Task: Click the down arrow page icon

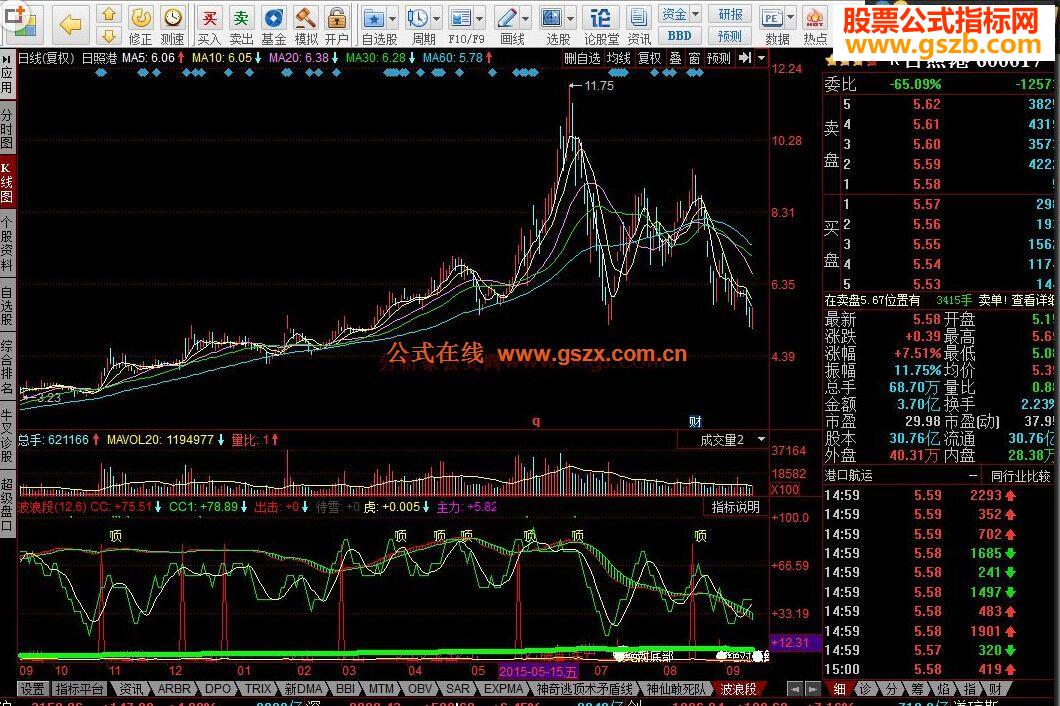Action: [x=109, y=35]
